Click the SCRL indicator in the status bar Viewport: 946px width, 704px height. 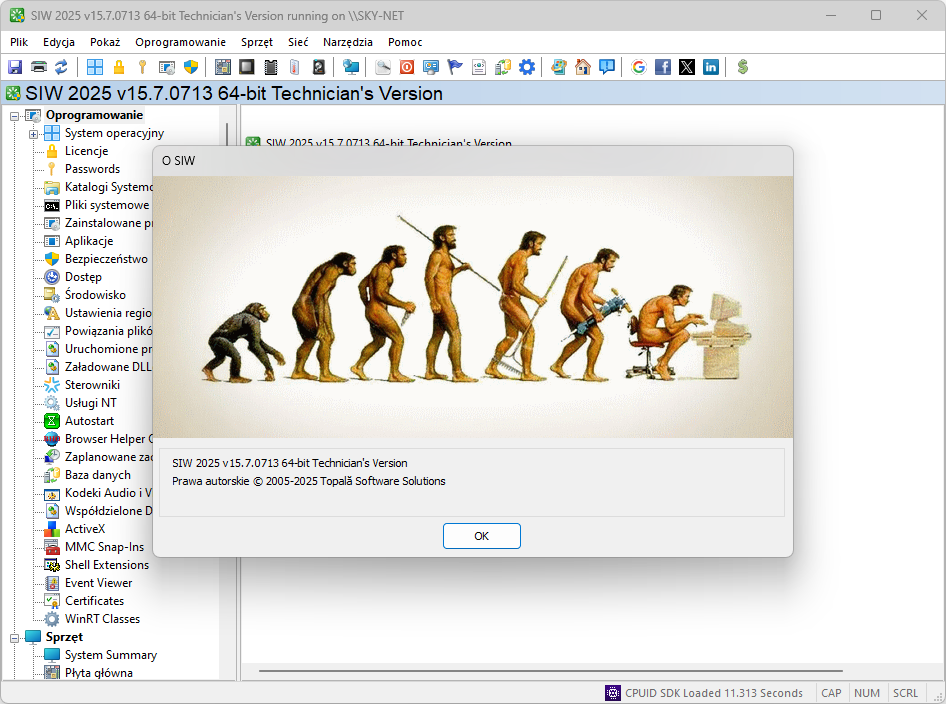coord(905,693)
